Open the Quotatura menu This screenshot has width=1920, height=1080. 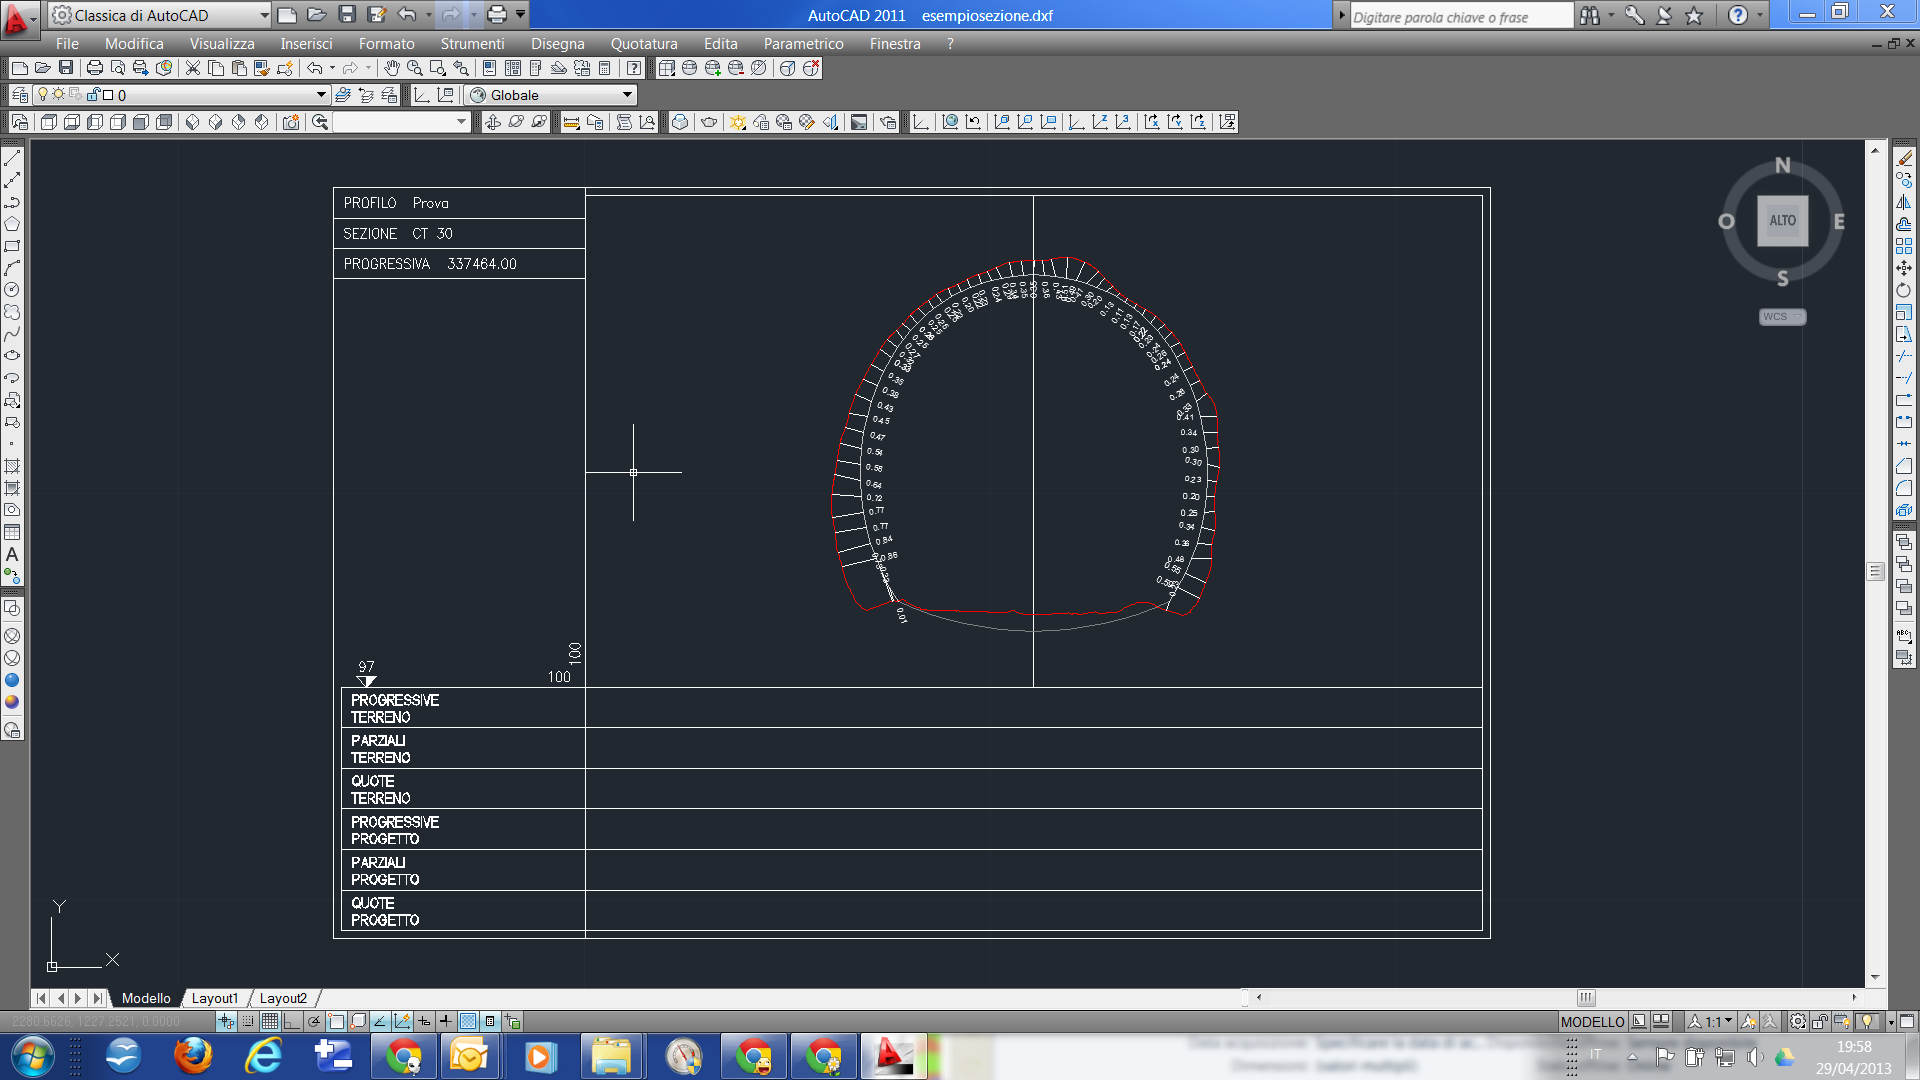point(643,44)
